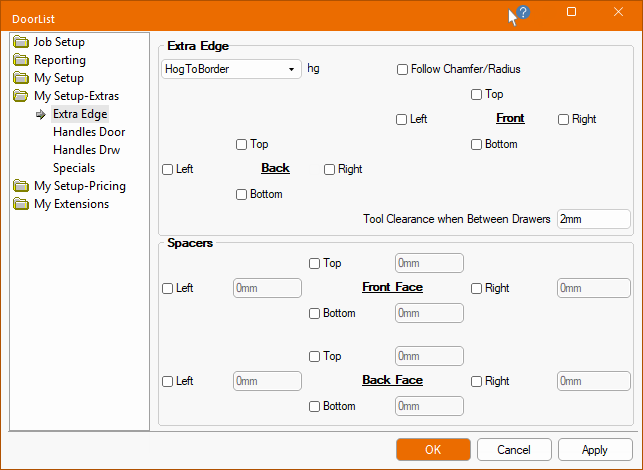Click the Job Setup folder icon
The height and width of the screenshot is (470, 643).
pos(22,42)
